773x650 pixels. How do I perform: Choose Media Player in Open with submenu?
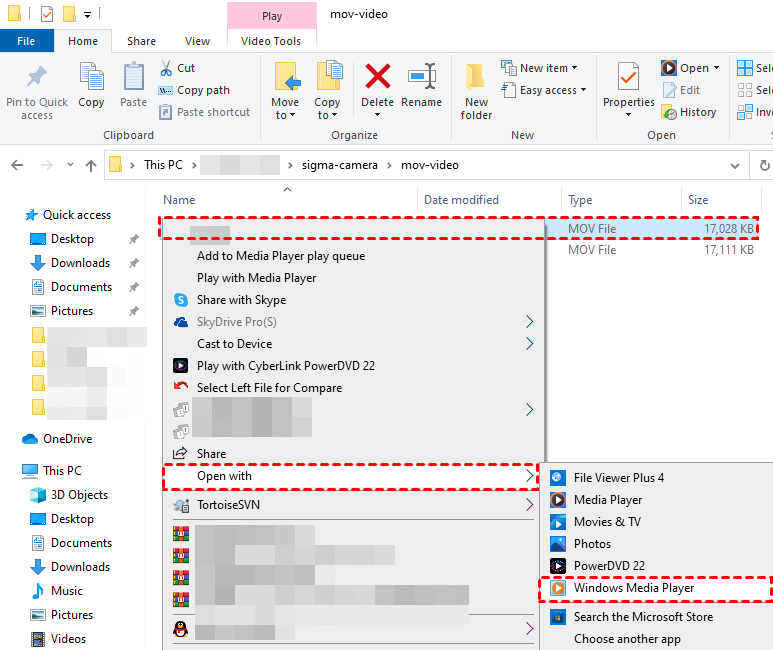[x=608, y=500]
